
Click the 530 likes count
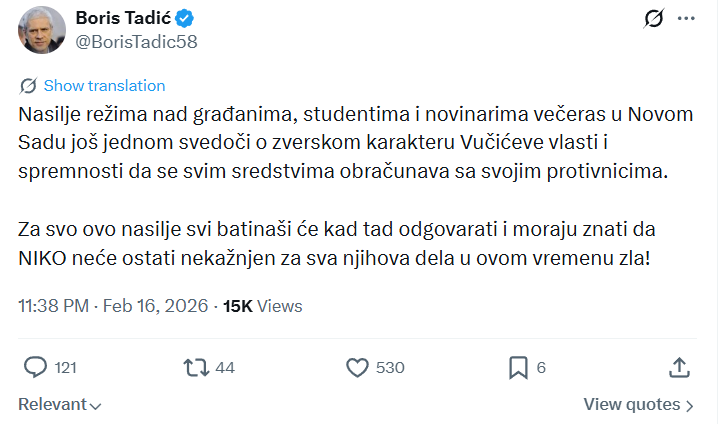point(389,368)
